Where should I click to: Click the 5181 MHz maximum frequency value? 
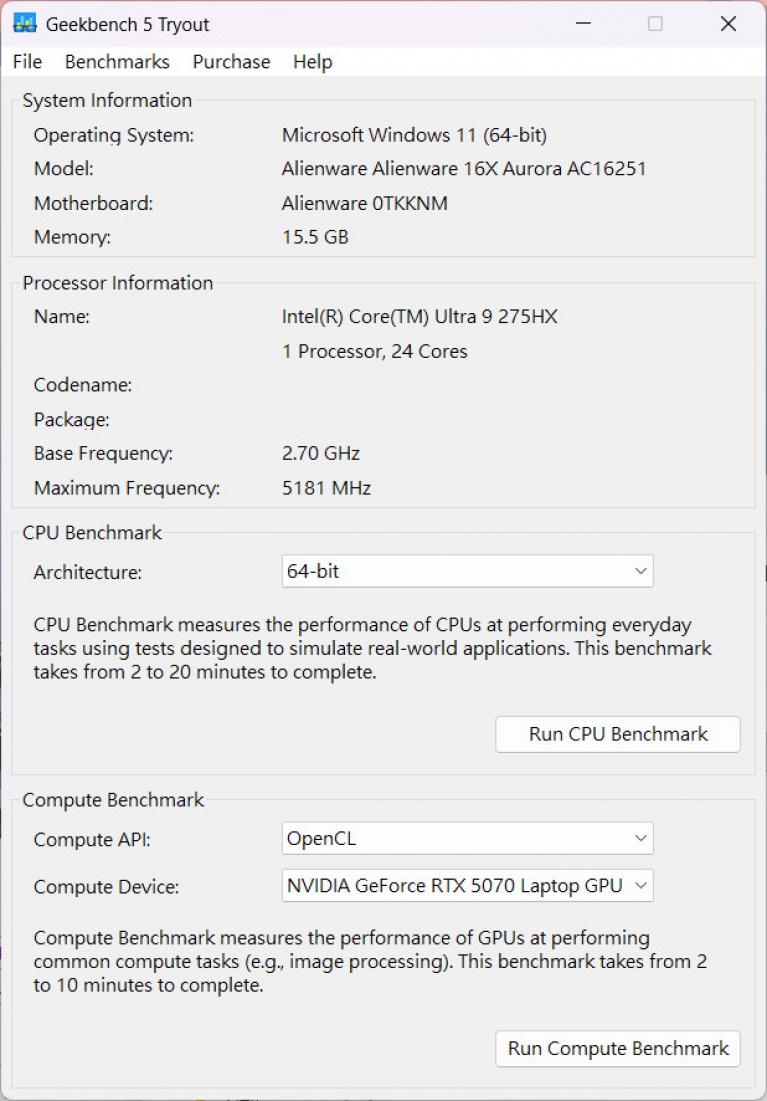326,489
